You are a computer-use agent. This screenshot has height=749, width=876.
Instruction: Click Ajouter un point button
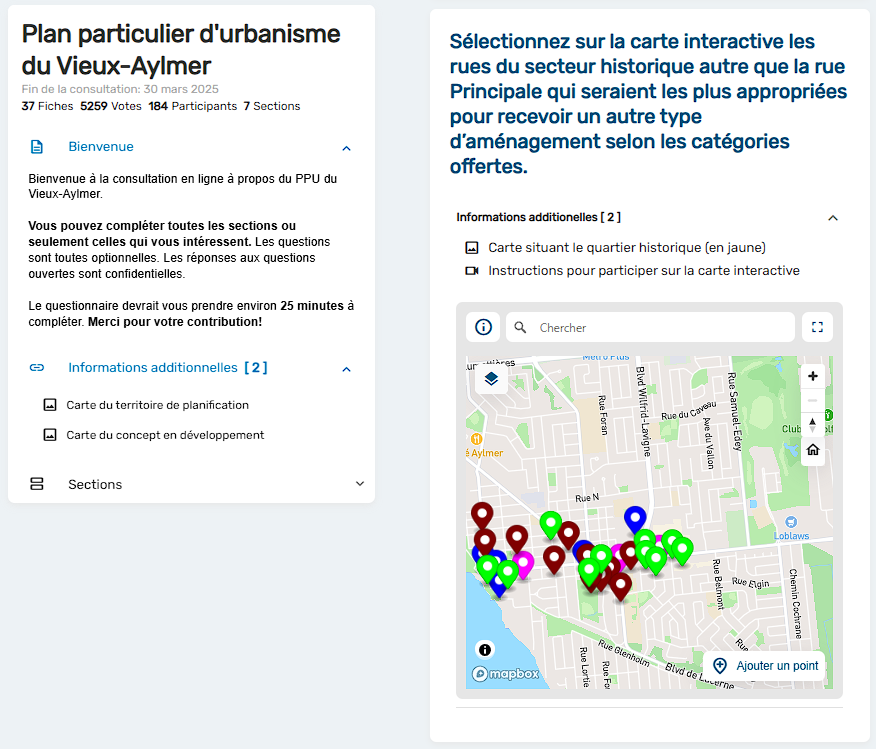point(764,666)
